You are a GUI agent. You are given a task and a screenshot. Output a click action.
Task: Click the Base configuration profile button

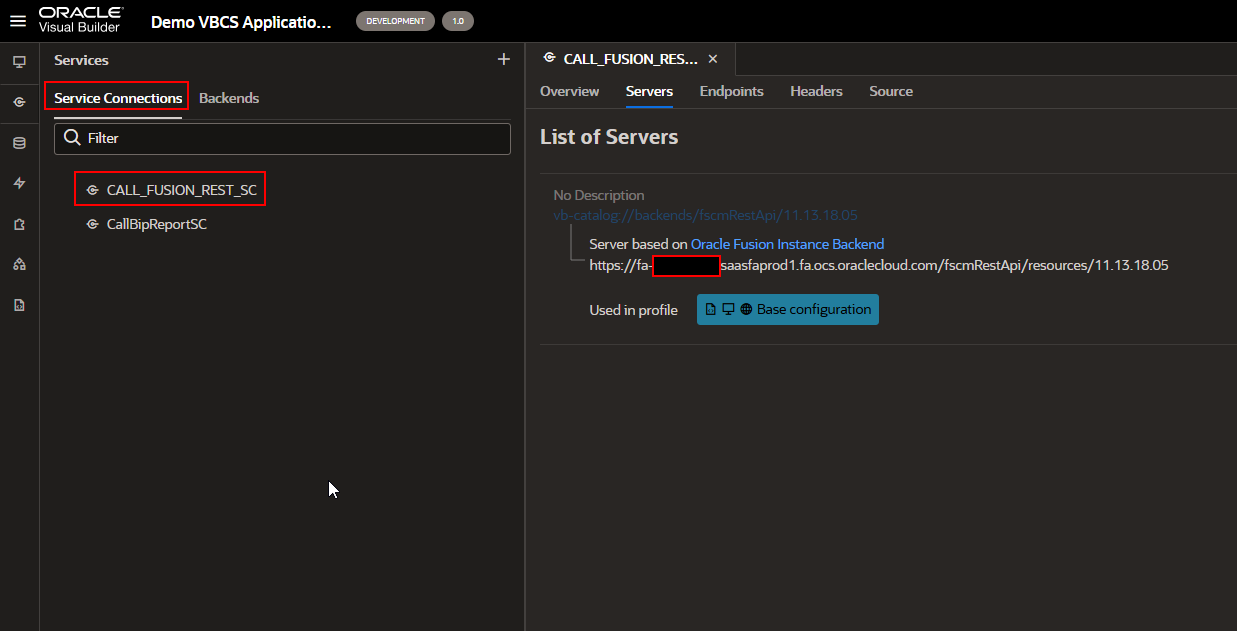click(788, 309)
